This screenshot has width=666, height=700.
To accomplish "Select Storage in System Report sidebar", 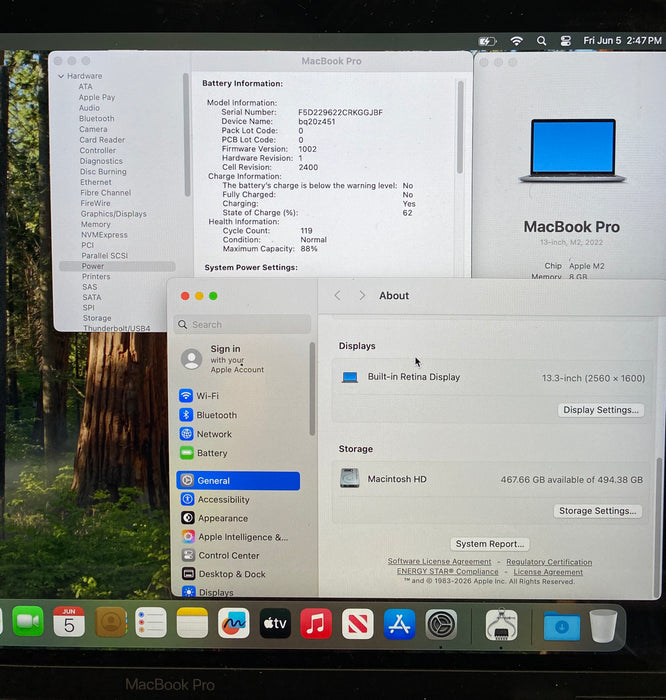I will 97,318.
